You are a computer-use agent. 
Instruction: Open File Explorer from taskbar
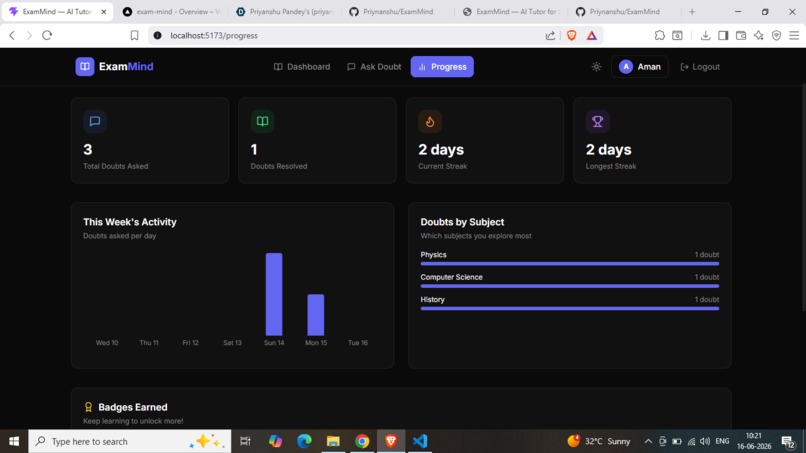pos(333,441)
